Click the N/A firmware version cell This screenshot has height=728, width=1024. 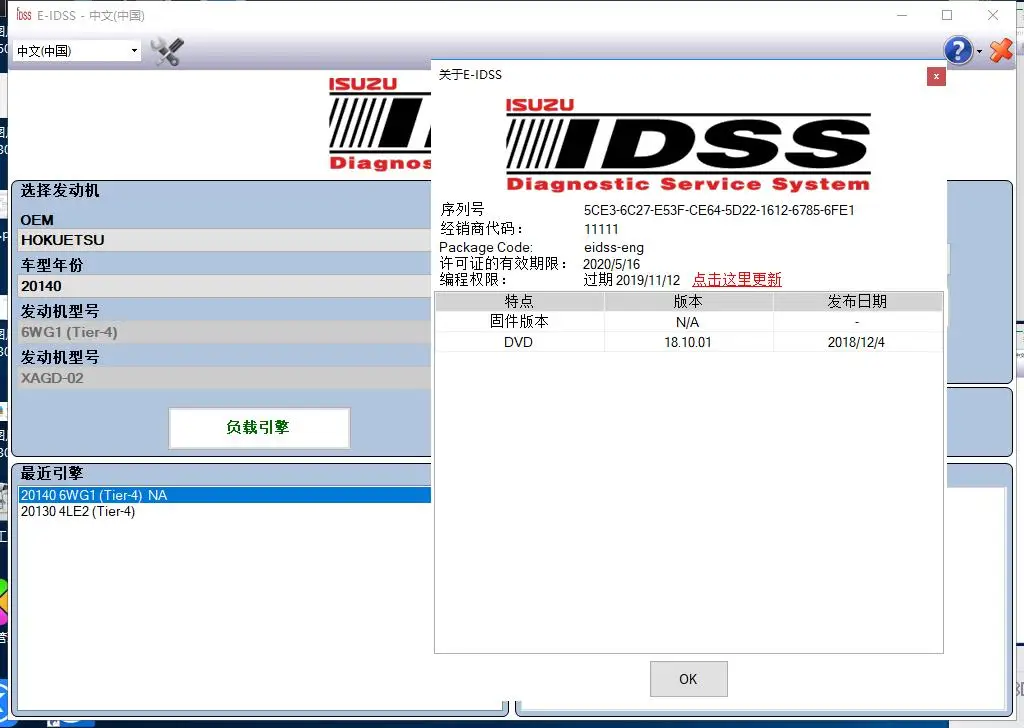point(688,321)
